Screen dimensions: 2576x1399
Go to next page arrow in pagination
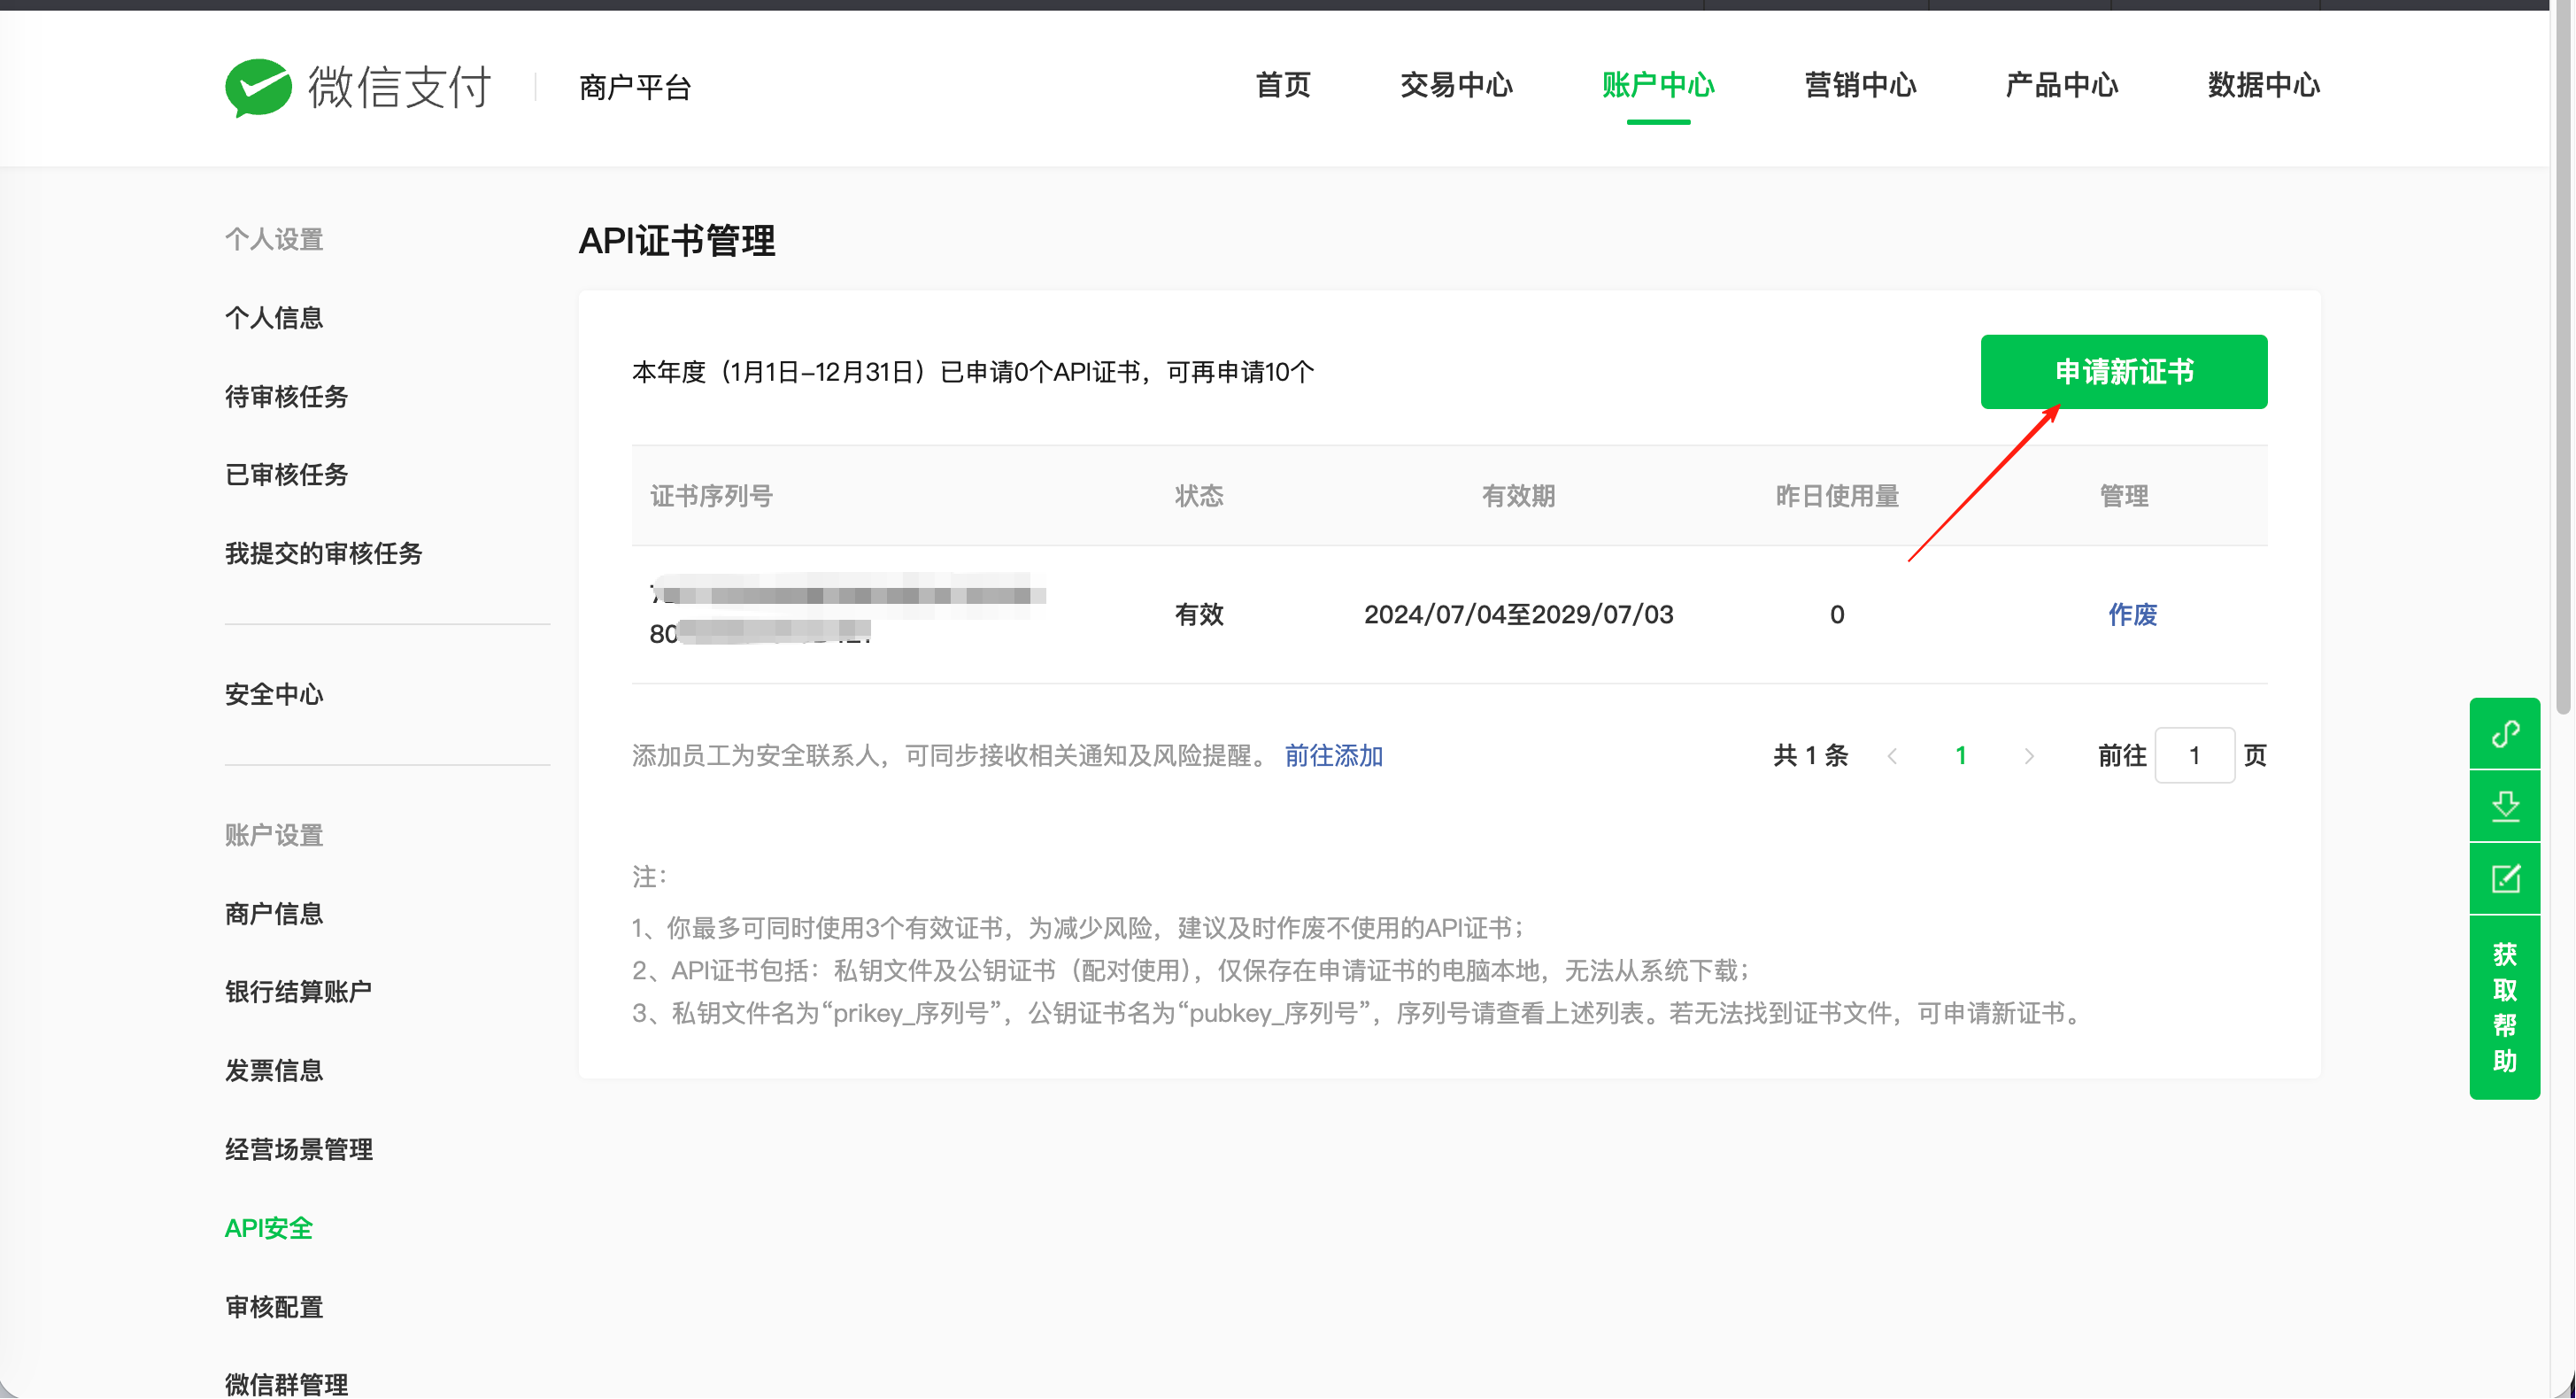[2029, 756]
